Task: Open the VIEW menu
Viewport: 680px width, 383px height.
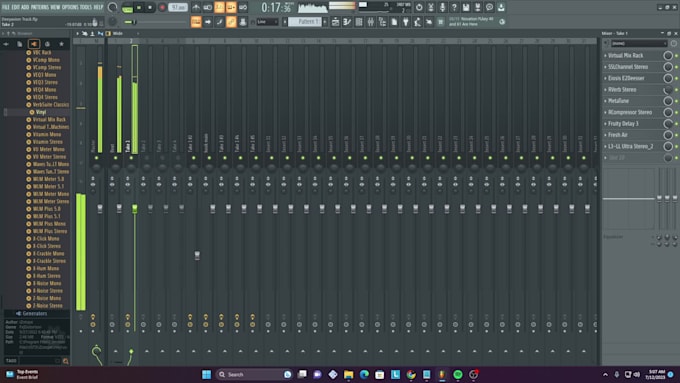Action: click(55, 7)
